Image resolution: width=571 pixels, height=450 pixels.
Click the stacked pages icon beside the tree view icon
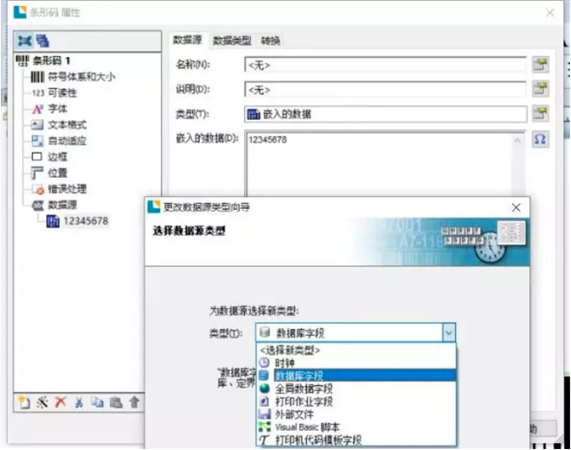coord(43,41)
